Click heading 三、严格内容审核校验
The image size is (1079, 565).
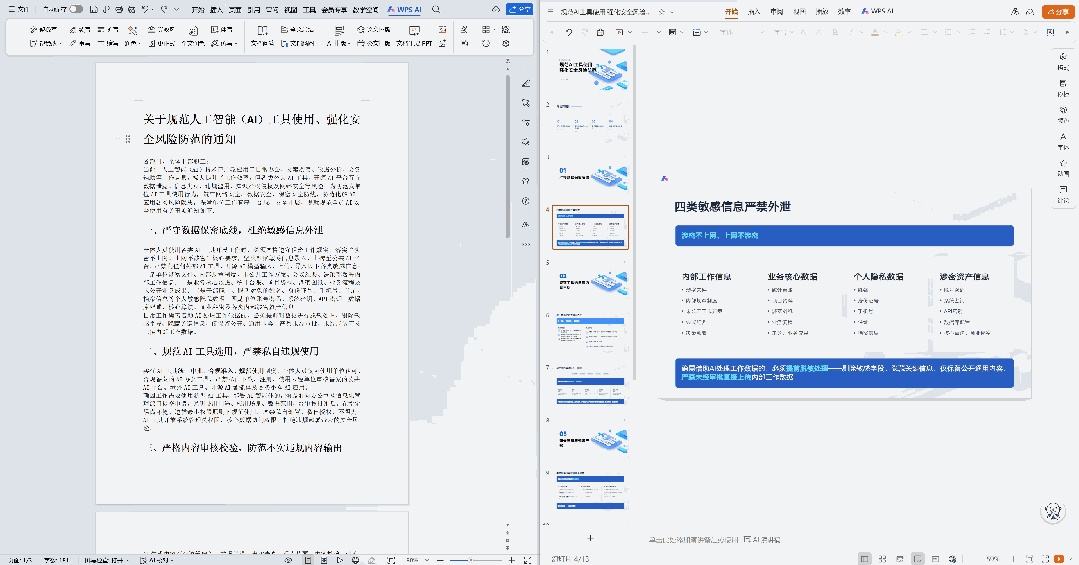pos(245,448)
